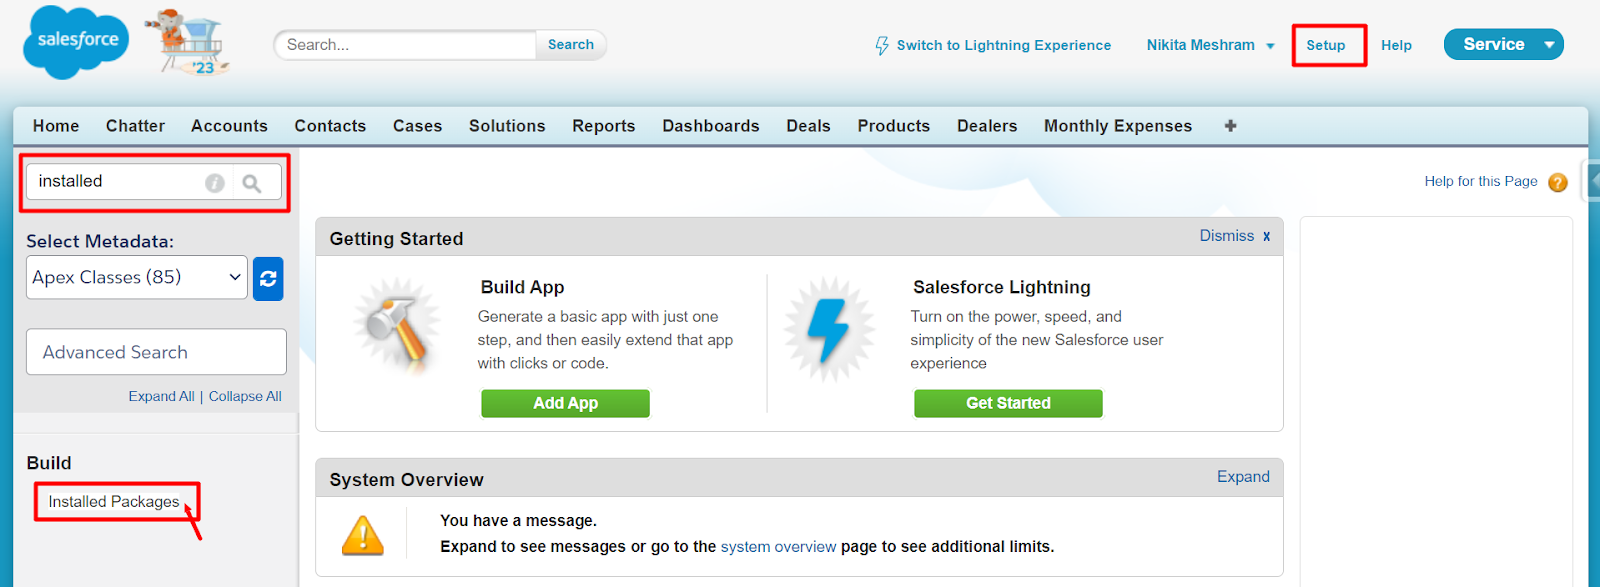
Task: Dismiss the Getting Started panel
Action: pos(1227,236)
